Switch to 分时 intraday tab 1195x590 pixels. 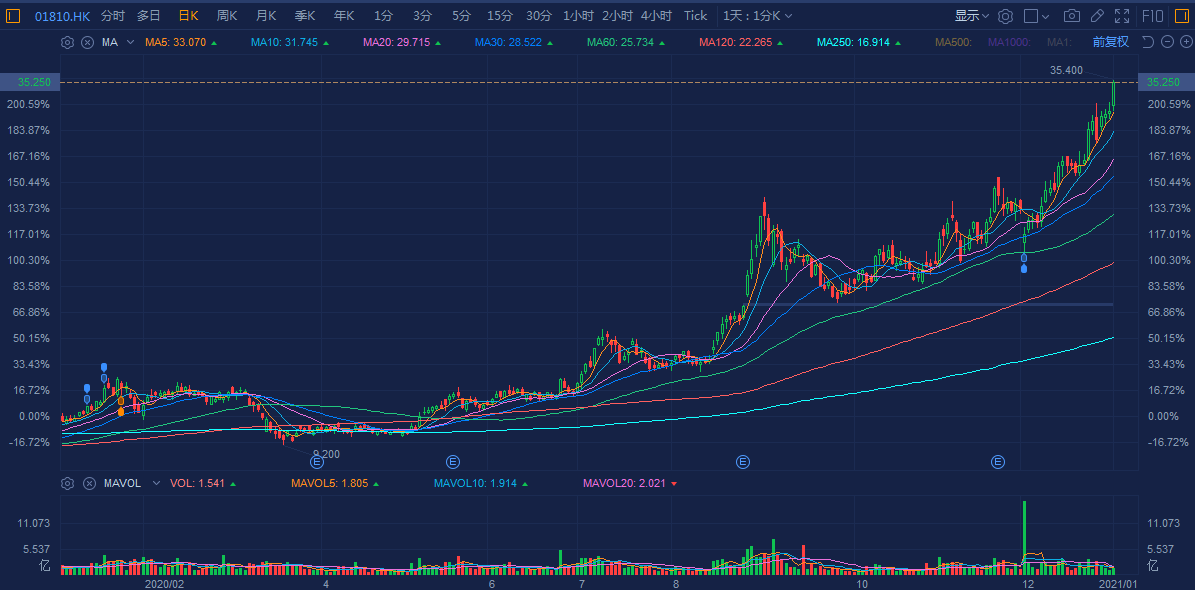click(x=113, y=16)
